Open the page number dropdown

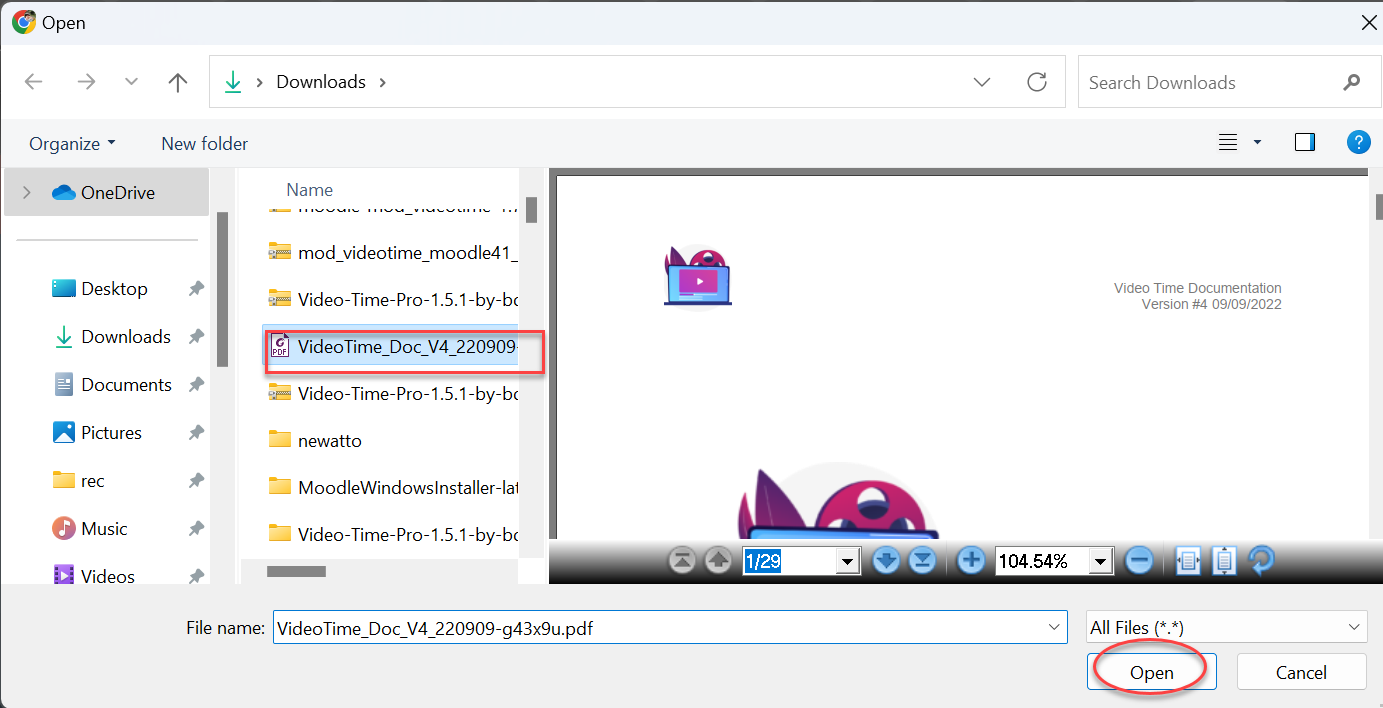[848, 562]
